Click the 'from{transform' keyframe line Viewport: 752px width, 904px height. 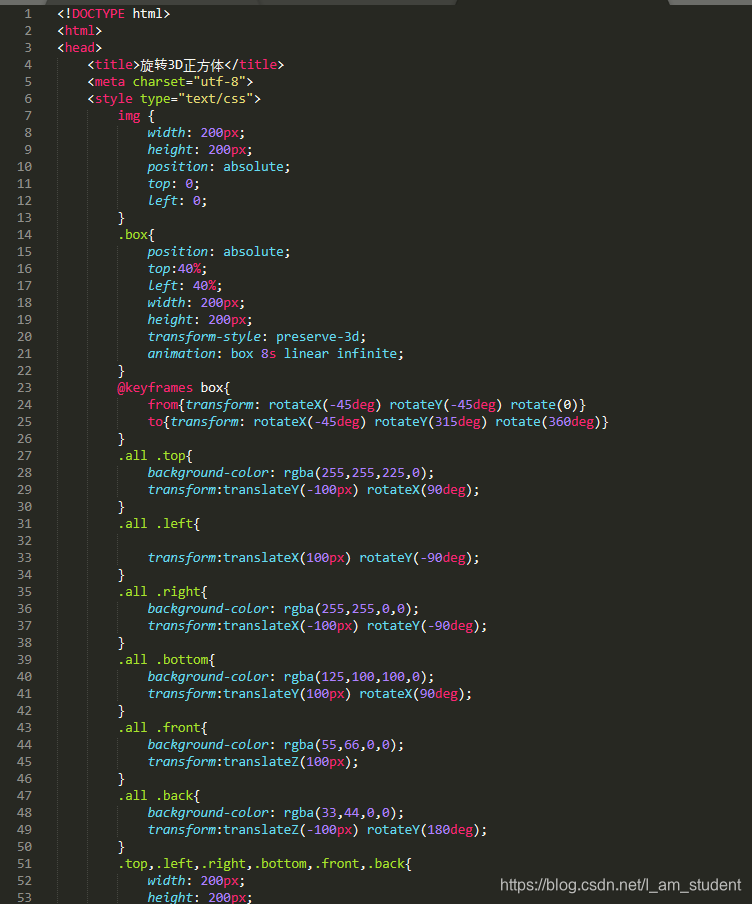tap(367, 405)
